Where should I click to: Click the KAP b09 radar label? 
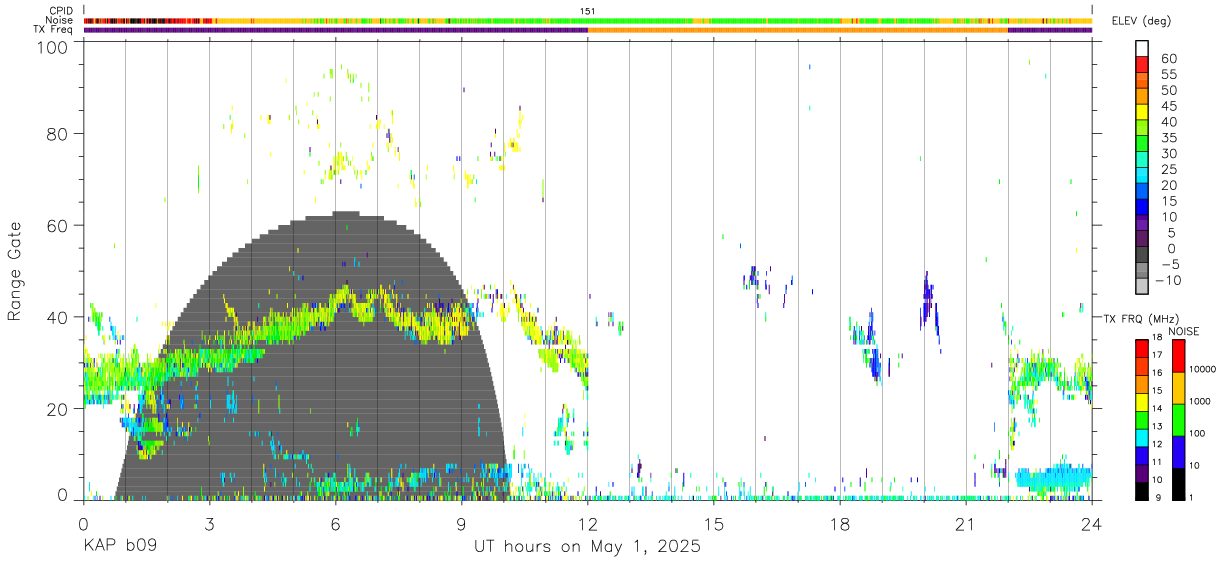tap(119, 547)
